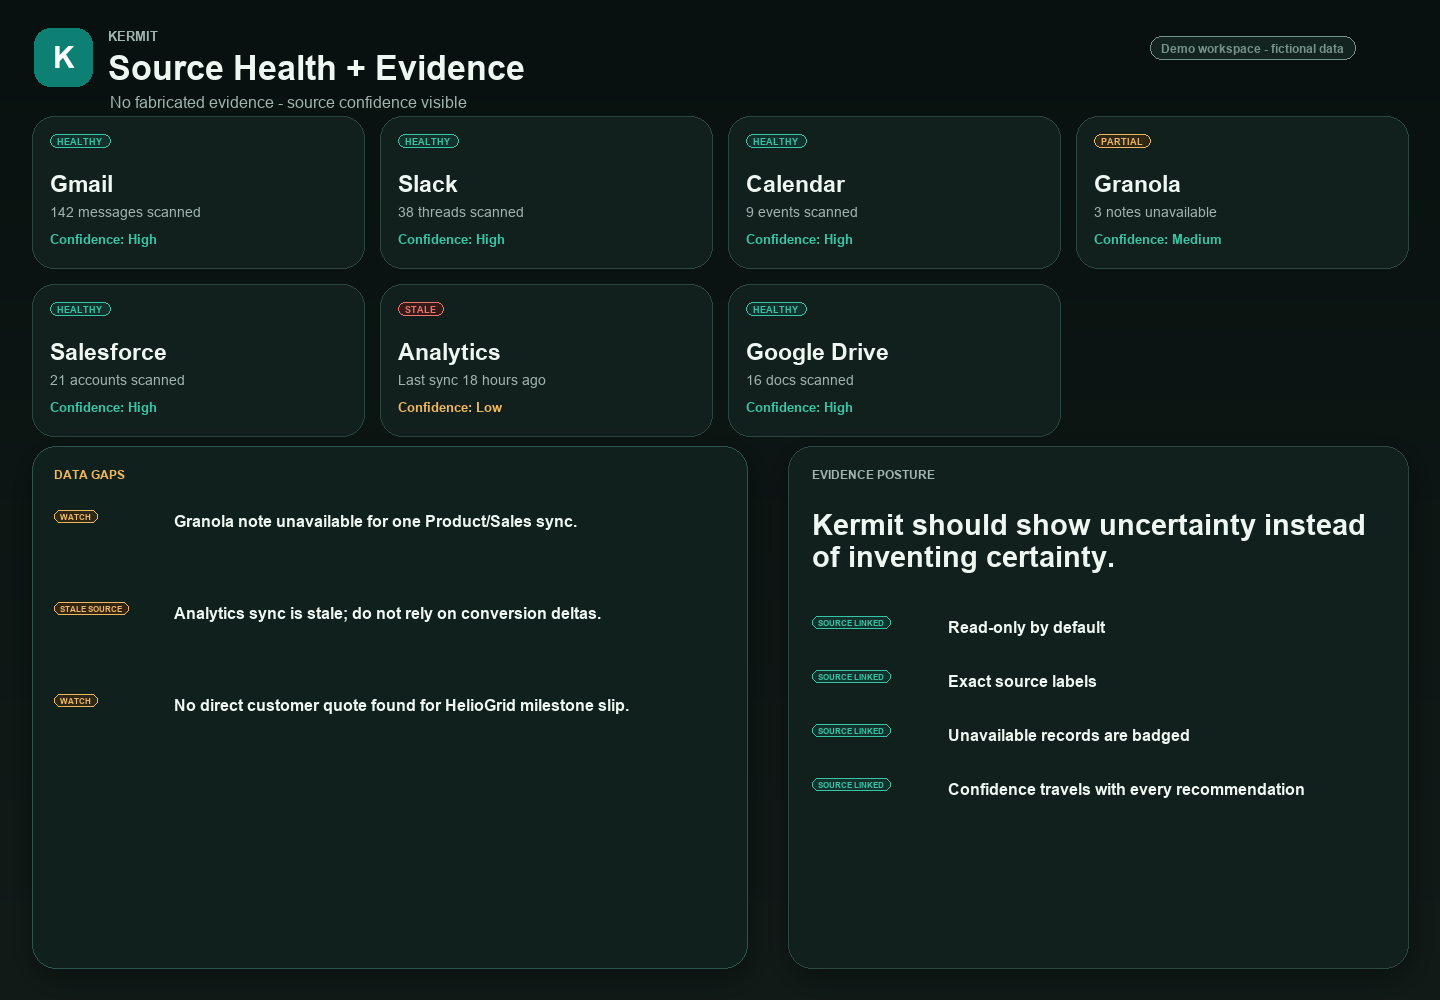
Task: Click the HEALTHY badge on Calendar card
Action: click(776, 141)
